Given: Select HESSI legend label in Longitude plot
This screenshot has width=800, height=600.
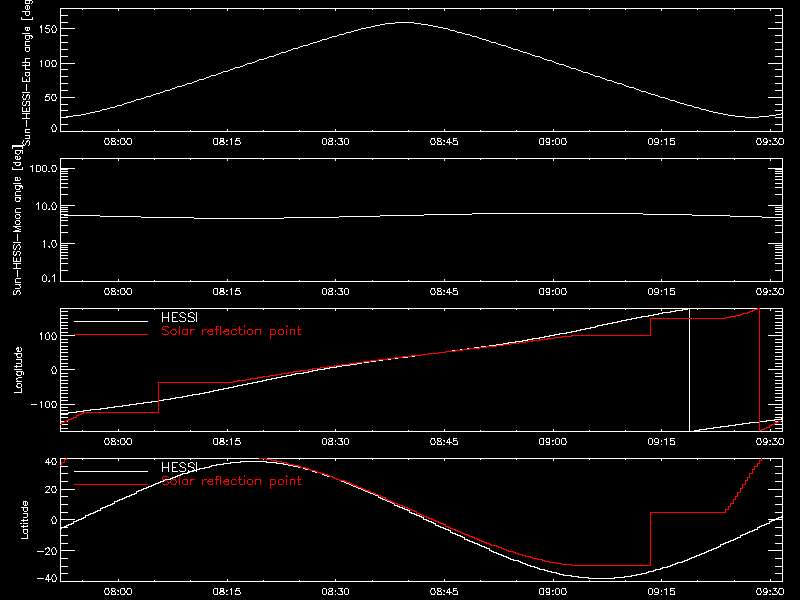Looking at the screenshot, I should pyautogui.click(x=179, y=317).
